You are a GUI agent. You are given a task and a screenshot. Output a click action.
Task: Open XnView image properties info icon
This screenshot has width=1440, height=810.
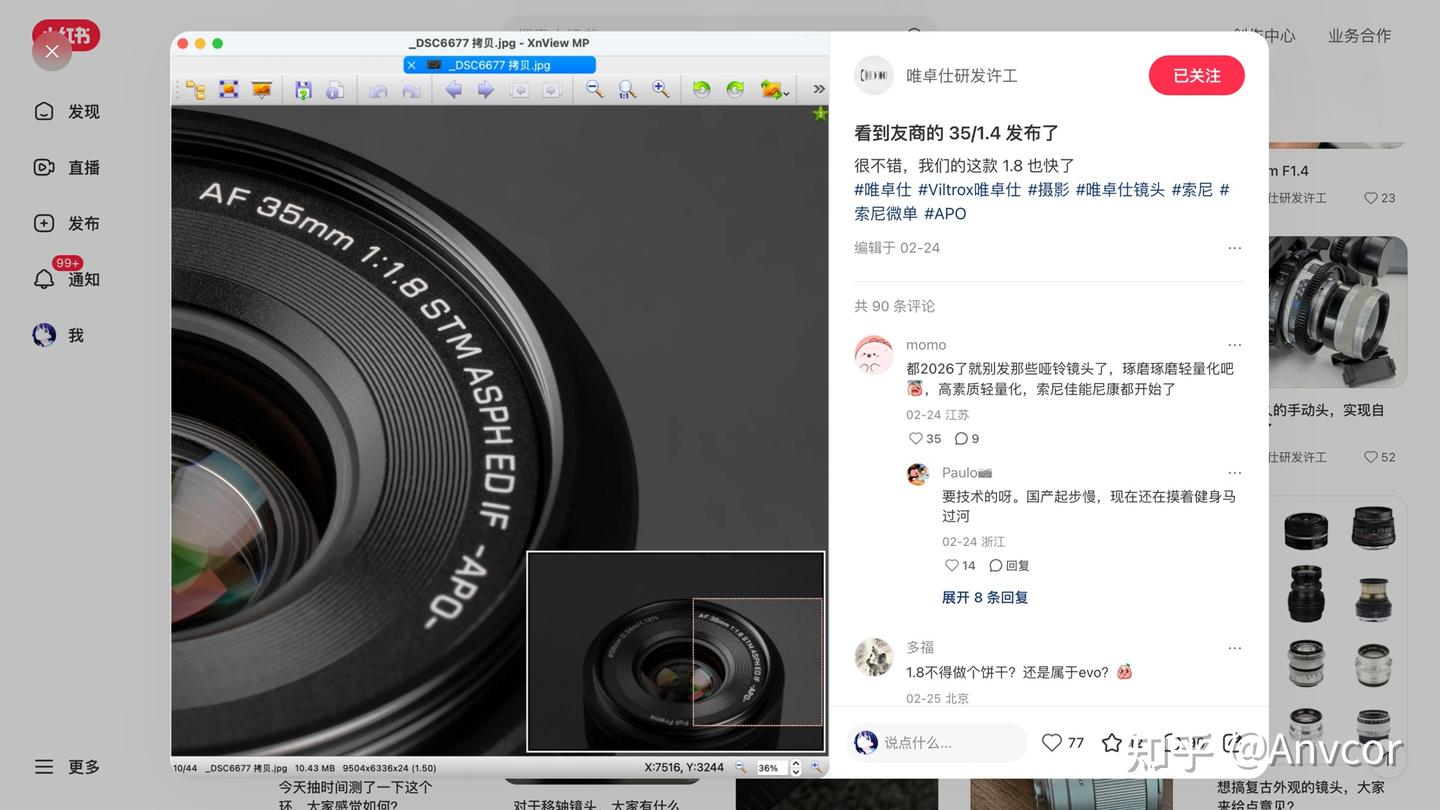click(x=335, y=90)
